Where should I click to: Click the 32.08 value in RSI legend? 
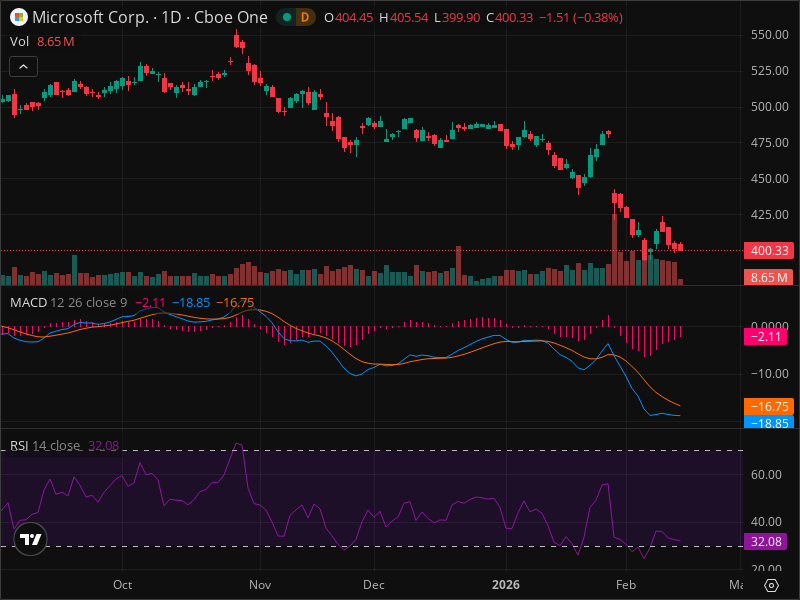[x=104, y=446]
